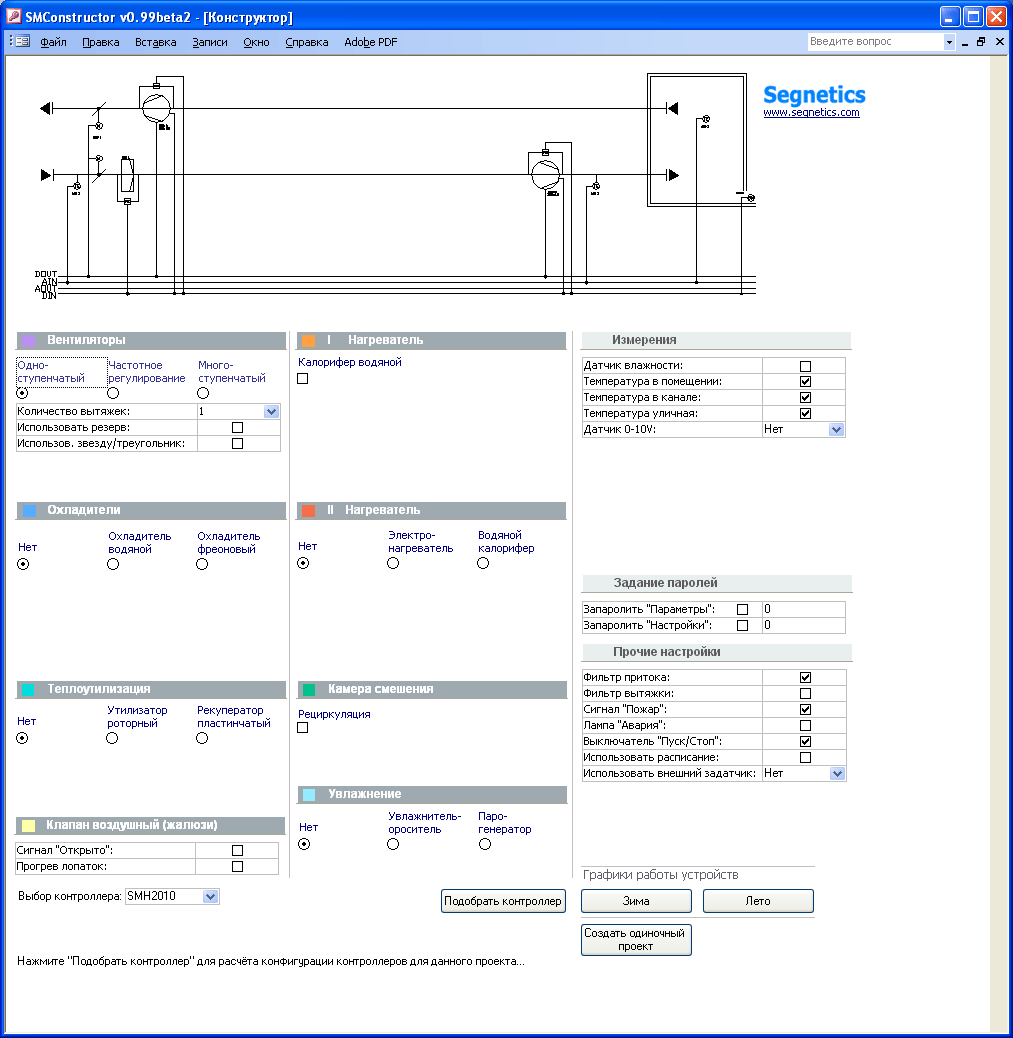Select Парогенератор humidification option
The width and height of the screenshot is (1013, 1038).
(x=485, y=844)
